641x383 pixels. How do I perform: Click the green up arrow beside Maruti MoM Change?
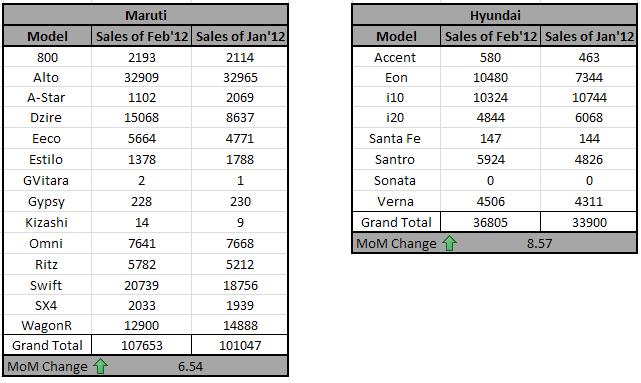(x=101, y=366)
